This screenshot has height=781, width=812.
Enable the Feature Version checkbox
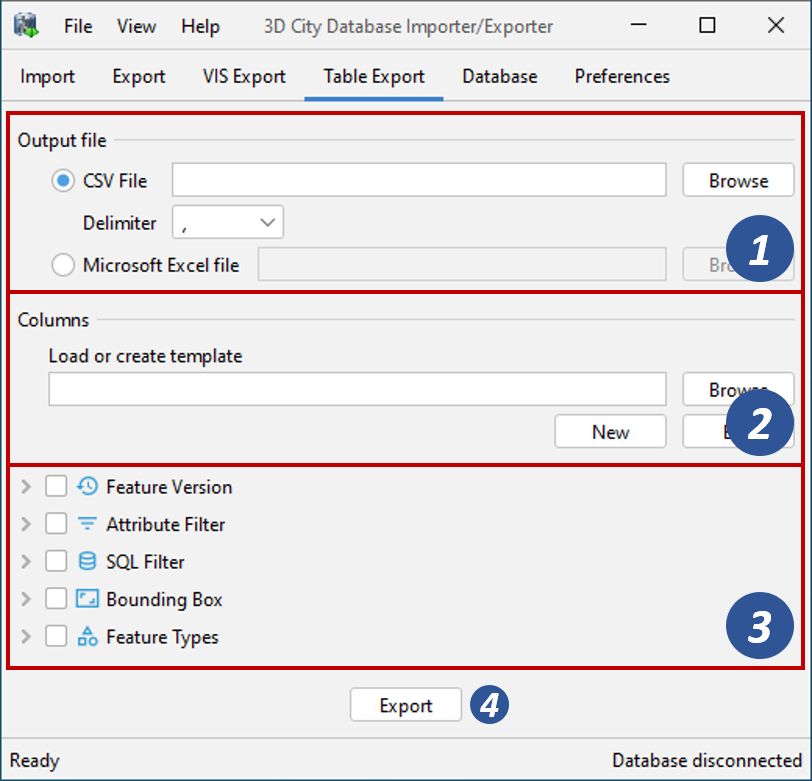coord(56,486)
